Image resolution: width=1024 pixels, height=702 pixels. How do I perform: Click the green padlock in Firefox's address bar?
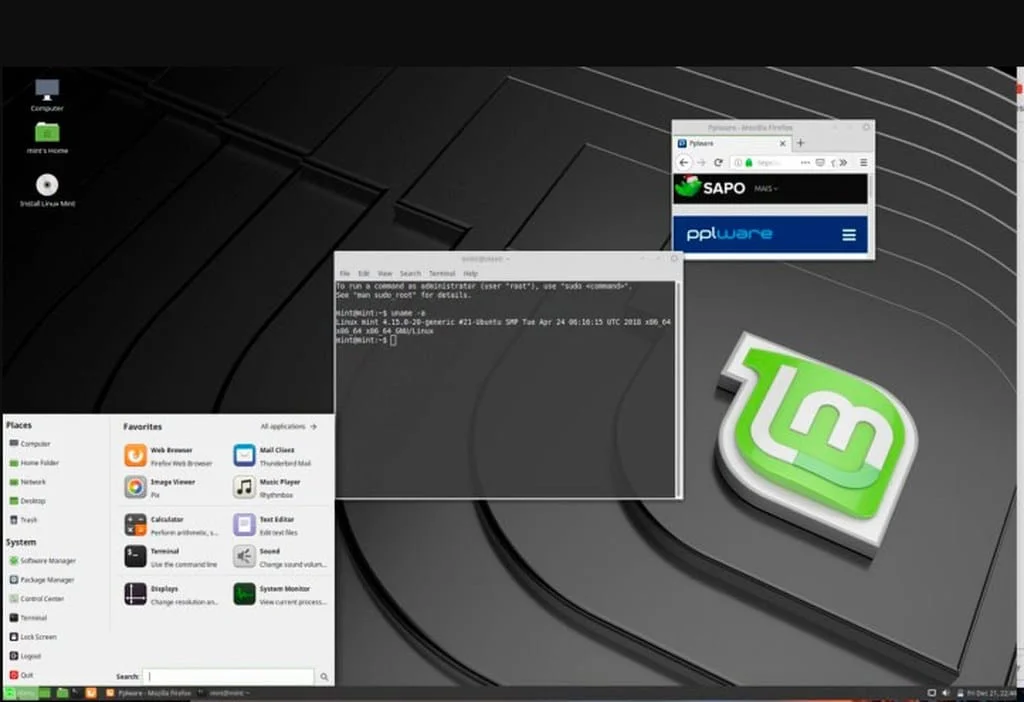pos(749,163)
